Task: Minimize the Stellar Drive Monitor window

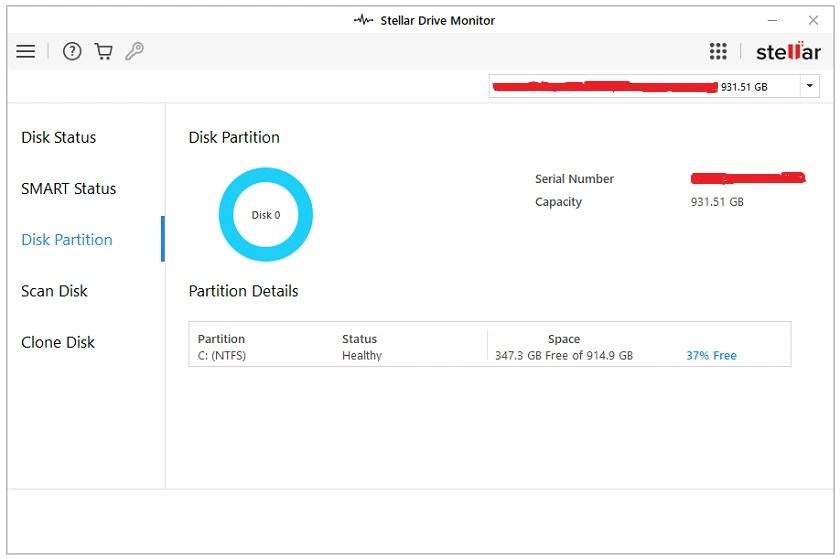Action: [772, 20]
